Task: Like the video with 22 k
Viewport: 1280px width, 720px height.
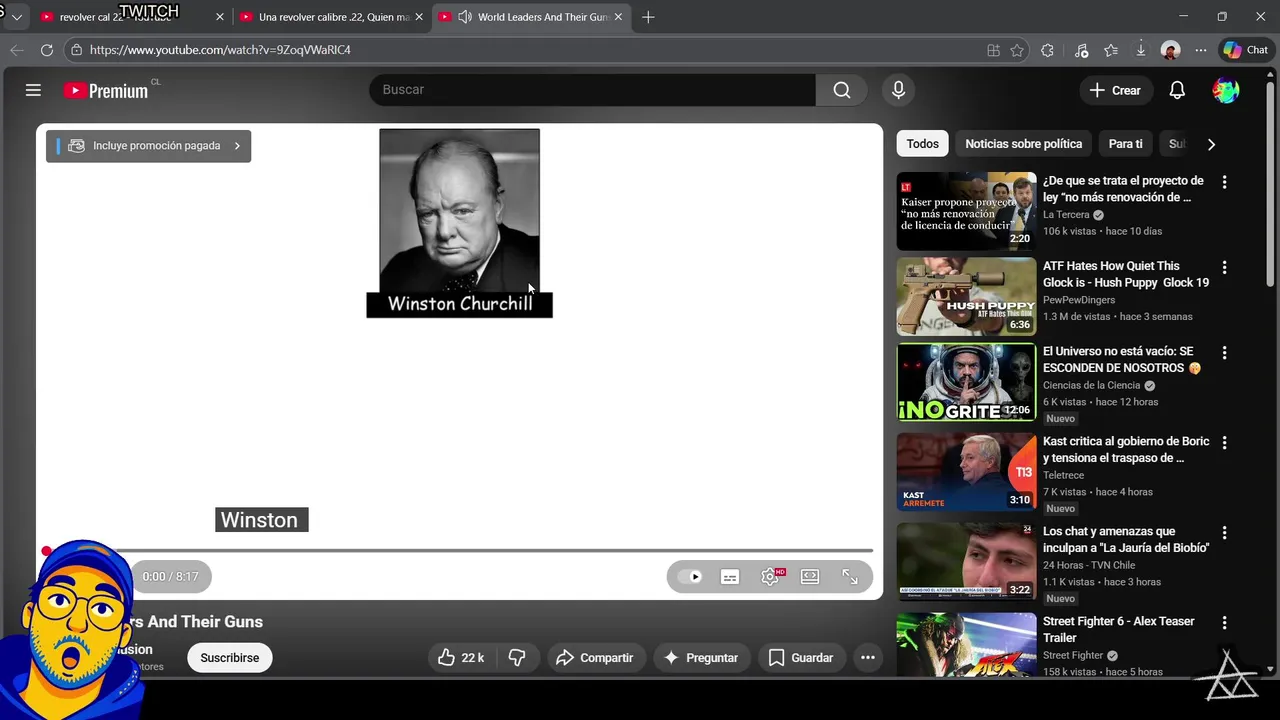Action: (461, 657)
